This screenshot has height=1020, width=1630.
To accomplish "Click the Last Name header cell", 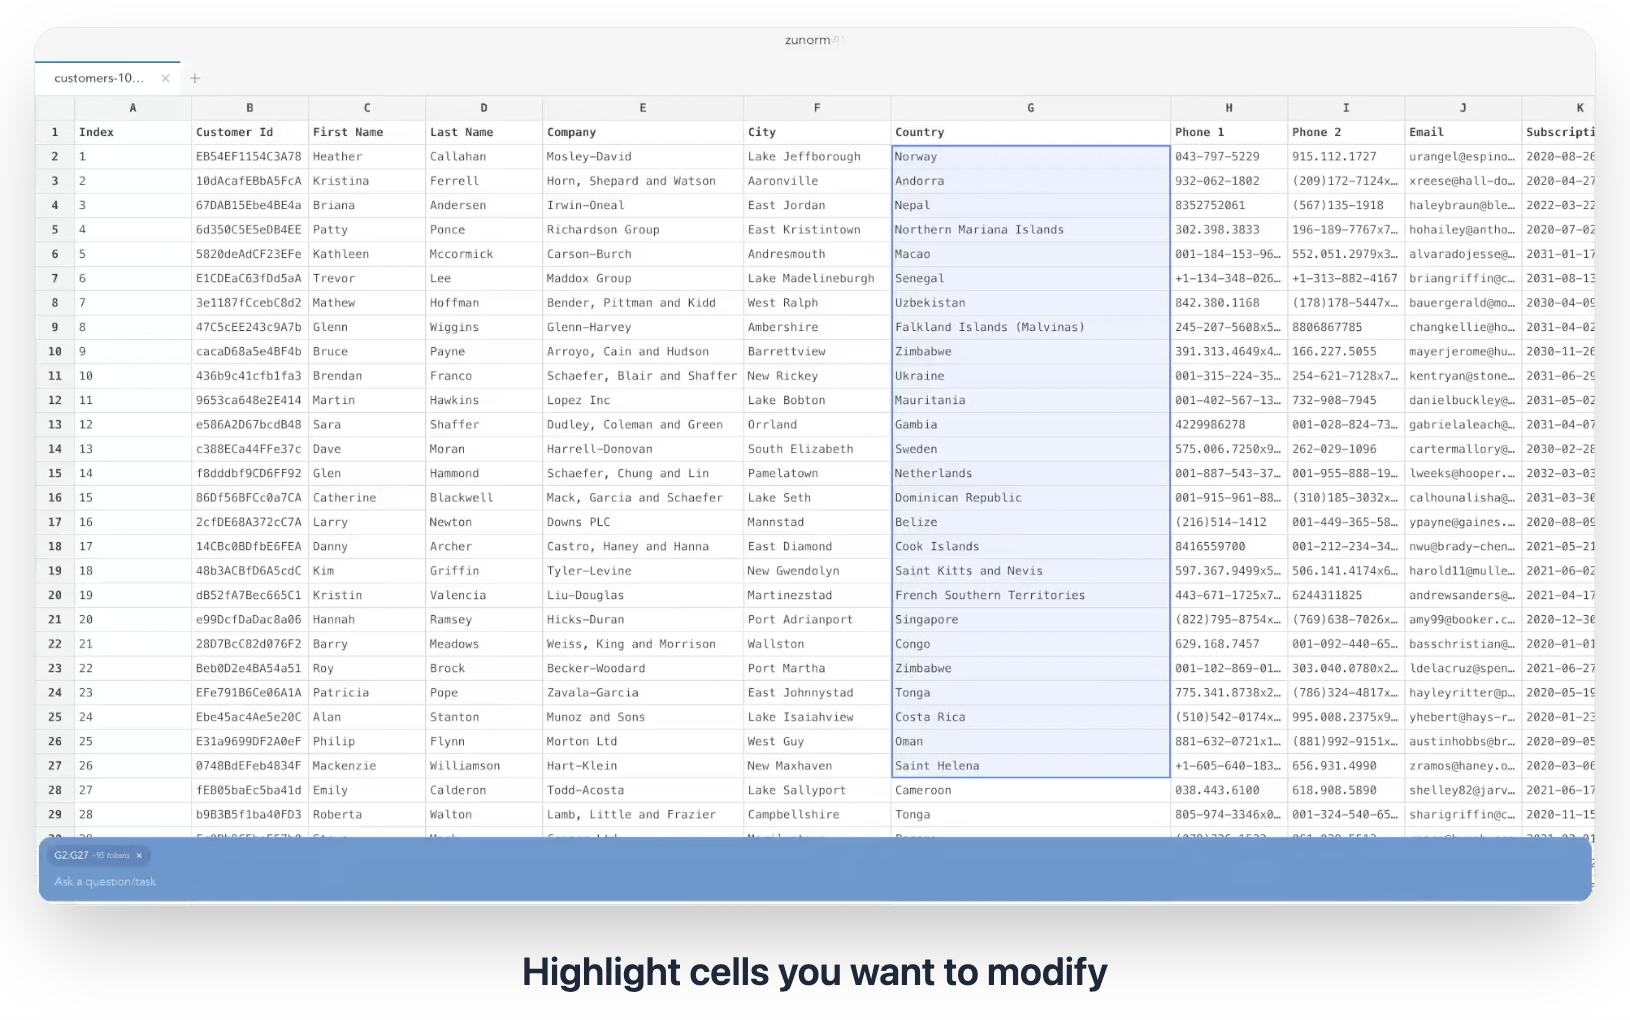I will (484, 132).
